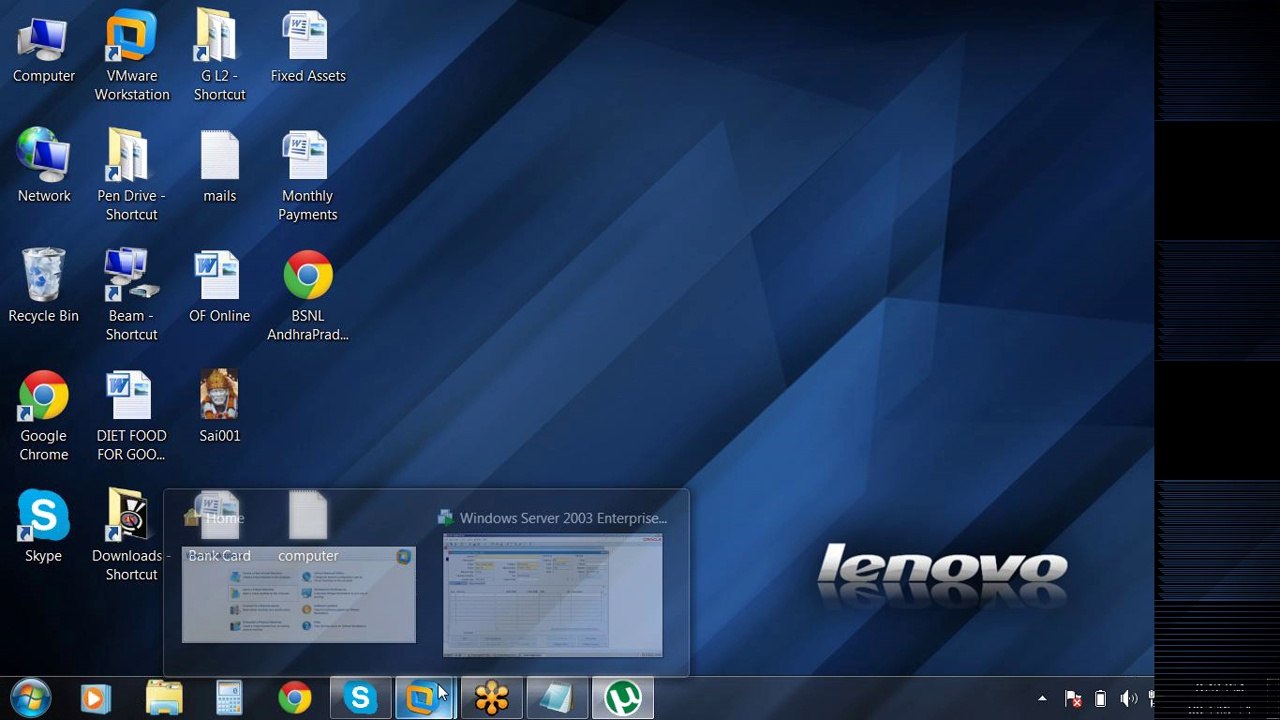The height and width of the screenshot is (720, 1280).
Task: Launch Skype from the desktop
Action: [x=43, y=527]
